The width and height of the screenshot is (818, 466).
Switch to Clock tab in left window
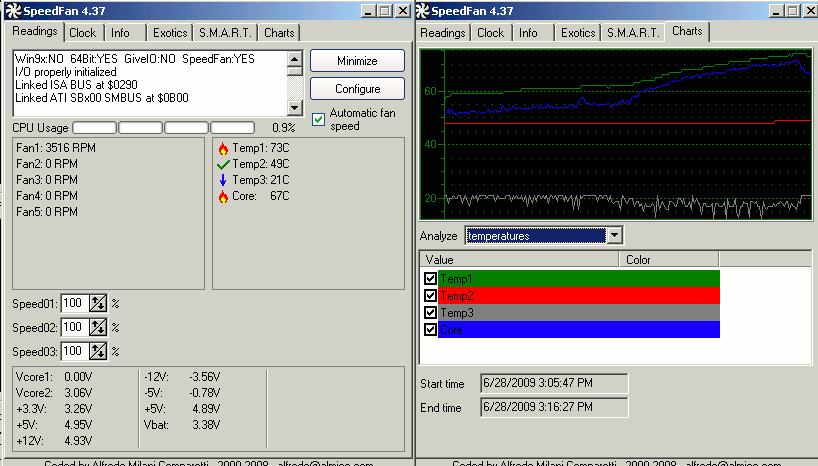pos(83,33)
